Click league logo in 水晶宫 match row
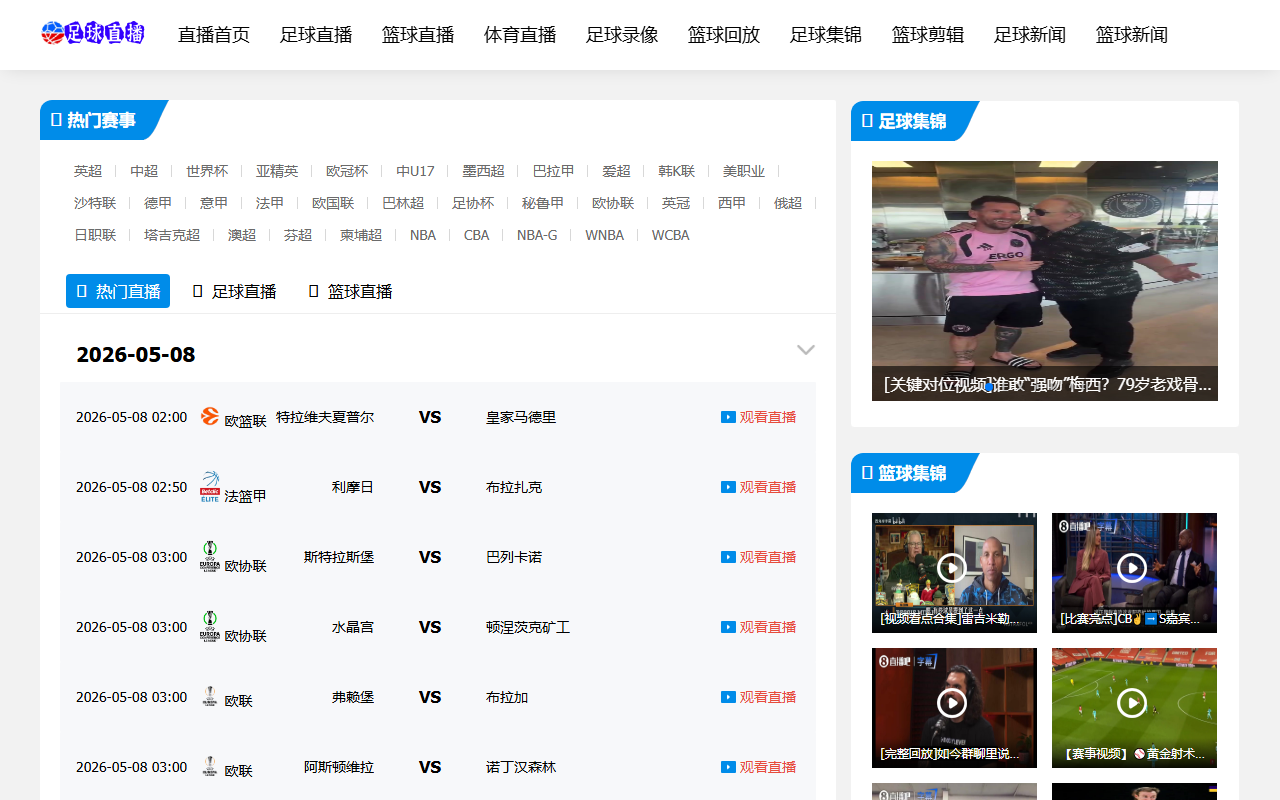 coord(210,626)
